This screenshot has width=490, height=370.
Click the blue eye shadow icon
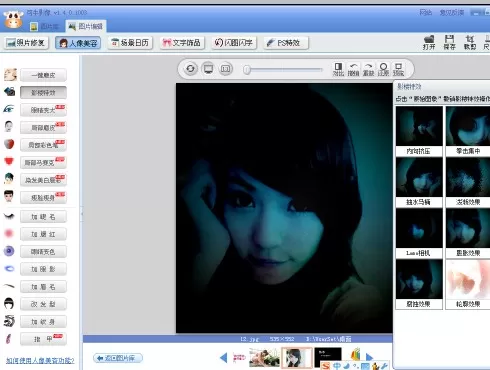(x=9, y=268)
